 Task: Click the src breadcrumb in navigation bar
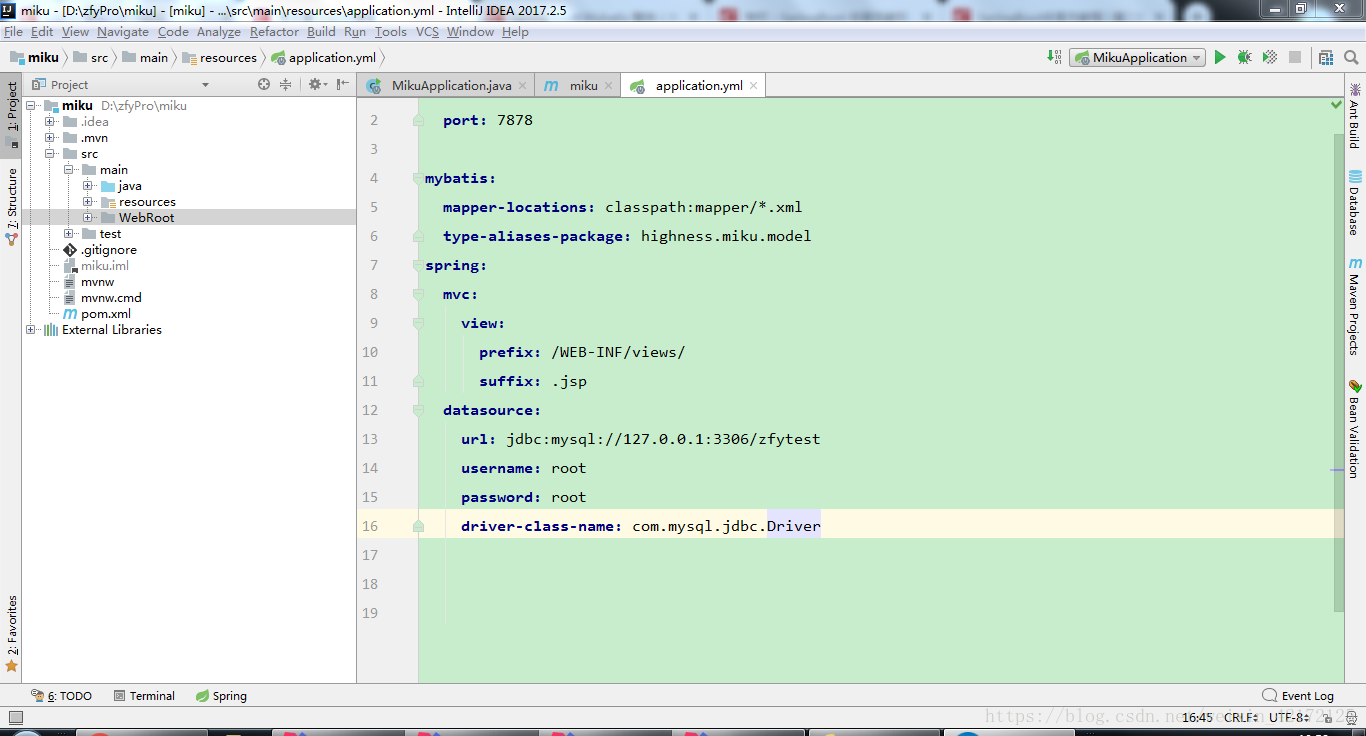pyautogui.click(x=91, y=58)
